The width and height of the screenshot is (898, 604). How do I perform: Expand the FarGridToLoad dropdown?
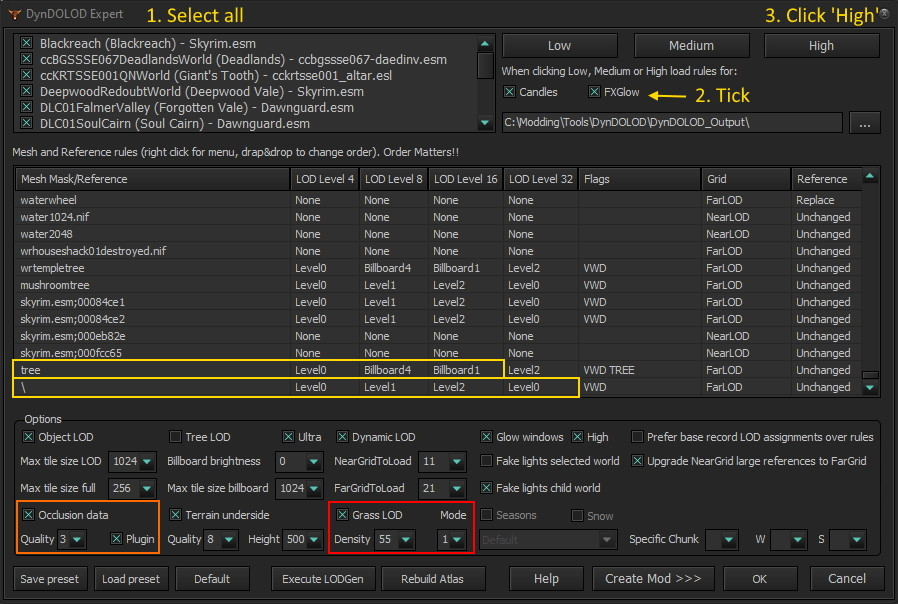tap(456, 488)
